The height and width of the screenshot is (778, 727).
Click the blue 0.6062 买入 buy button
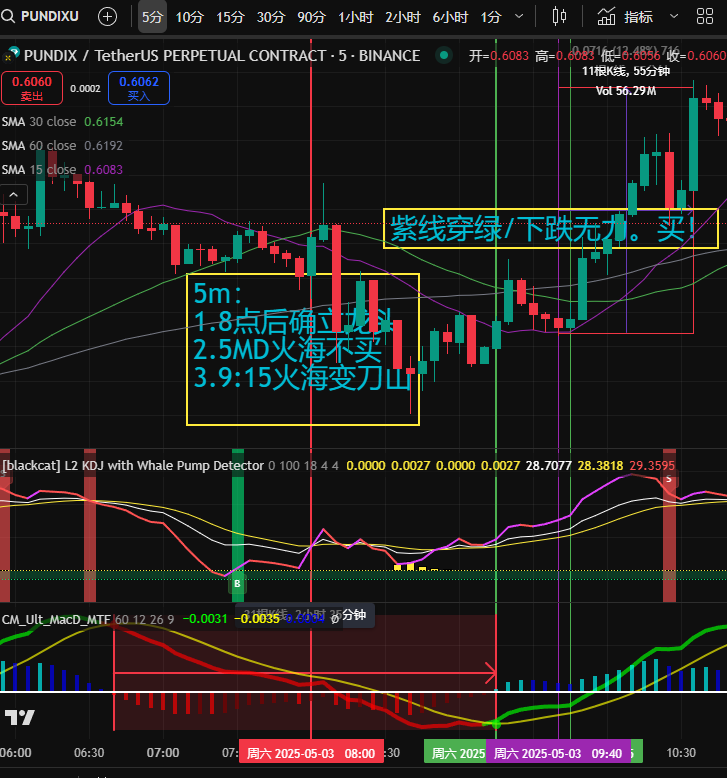pyautogui.click(x=139, y=88)
